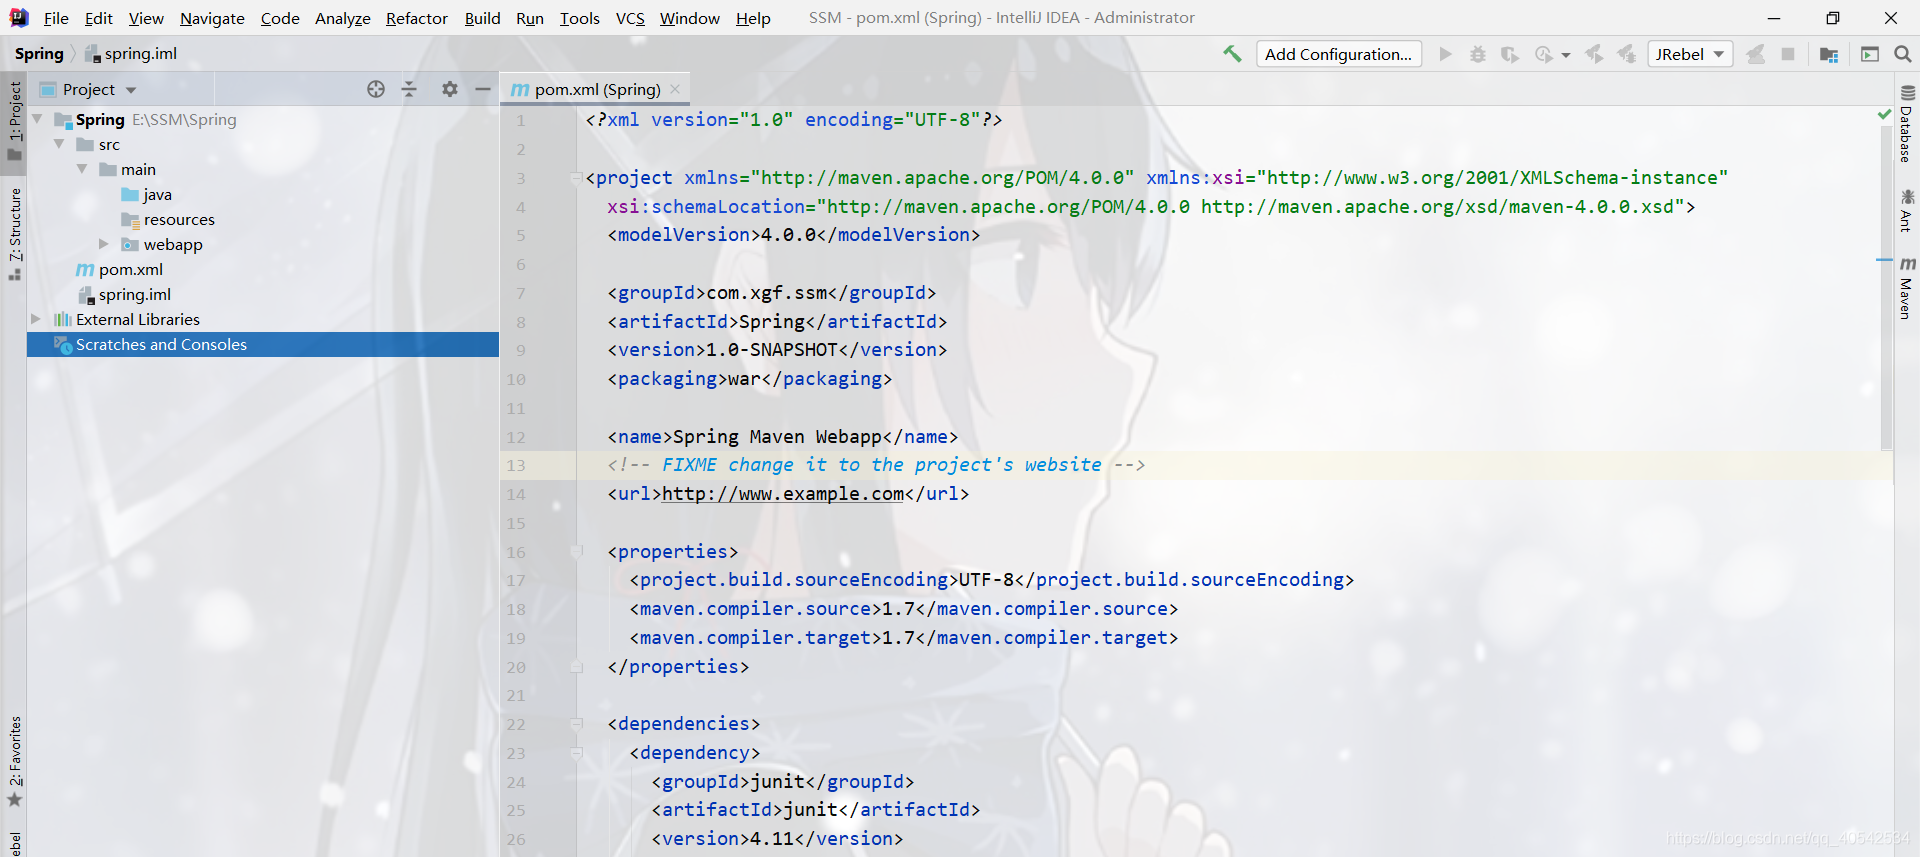The height and width of the screenshot is (857, 1920).
Task: Click the Search Everywhere magnifier icon
Action: click(1902, 54)
